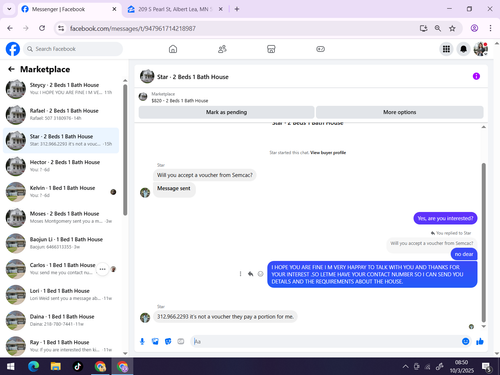Open Daina conversation
Viewport: 500px width, 375px height.
click(61, 320)
